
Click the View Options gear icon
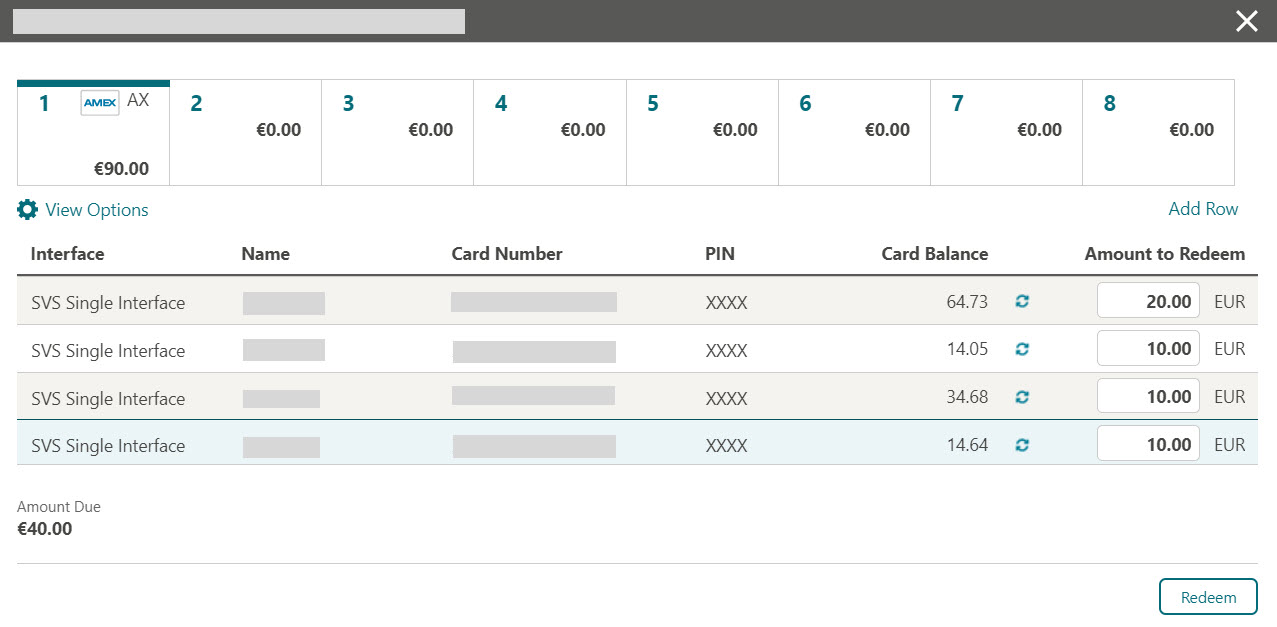pyautogui.click(x=27, y=209)
